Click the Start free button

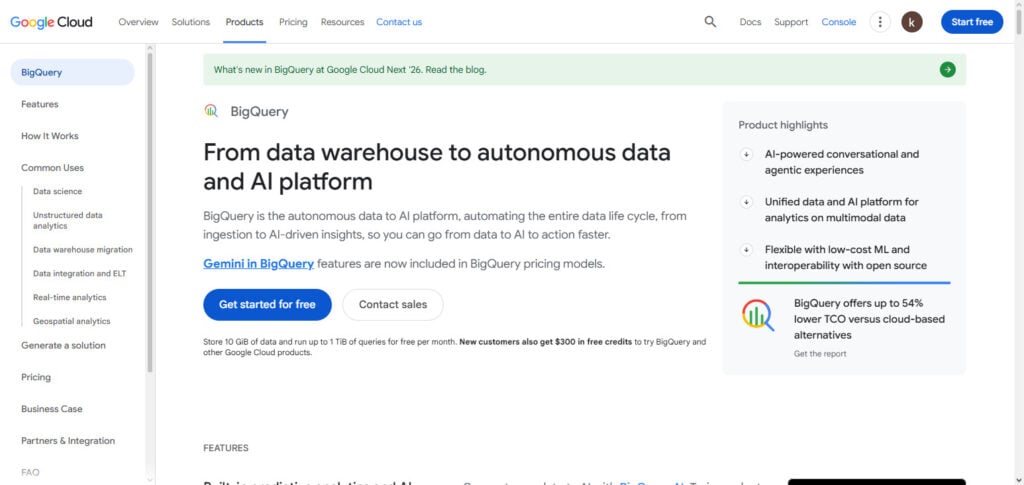pos(972,22)
